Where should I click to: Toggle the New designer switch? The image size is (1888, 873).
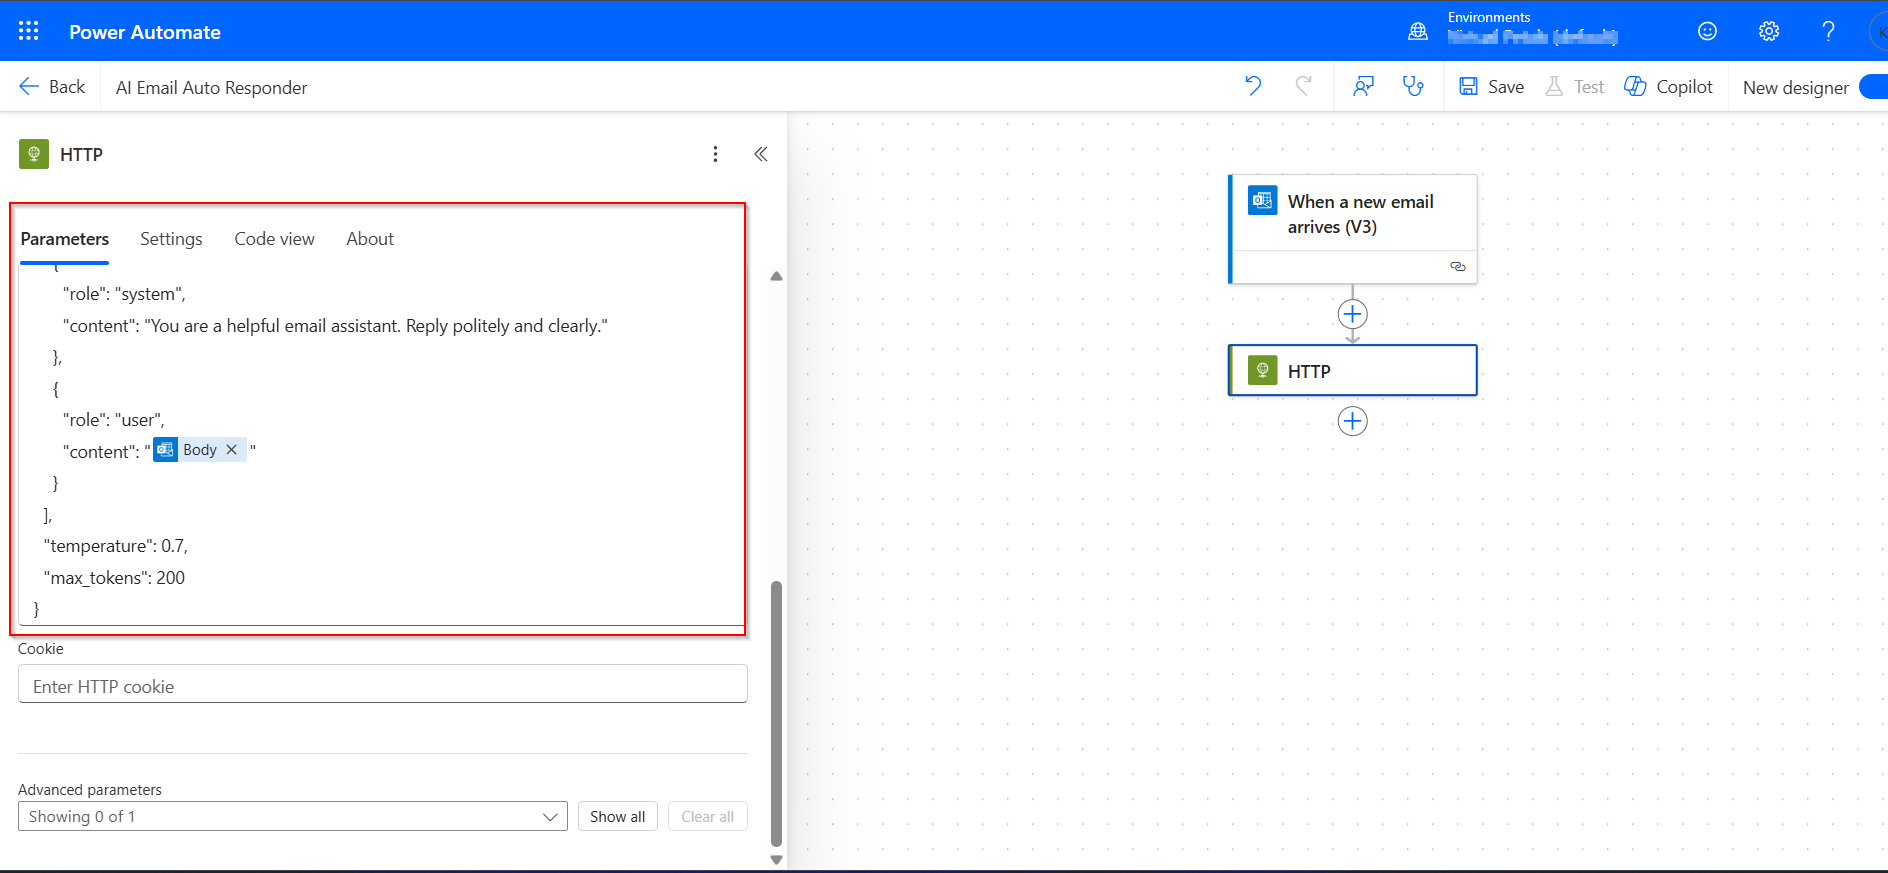pyautogui.click(x=1873, y=87)
